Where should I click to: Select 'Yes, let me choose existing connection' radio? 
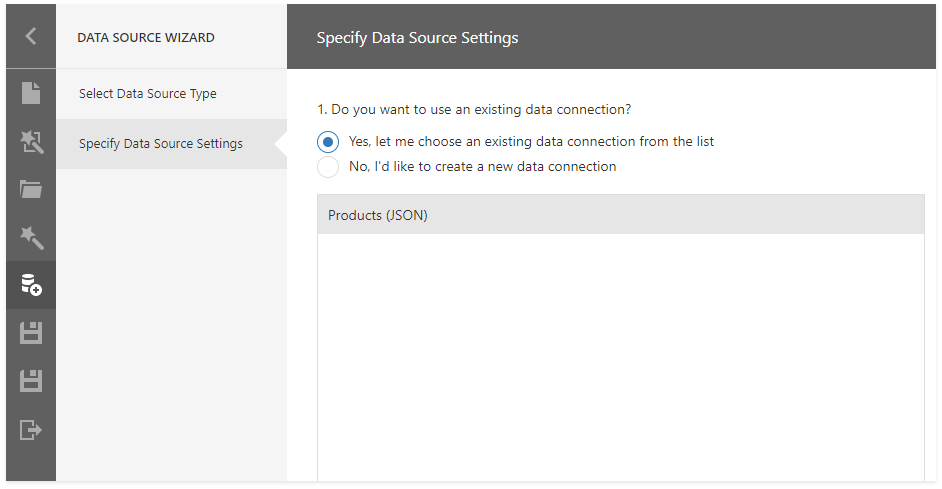click(x=328, y=142)
